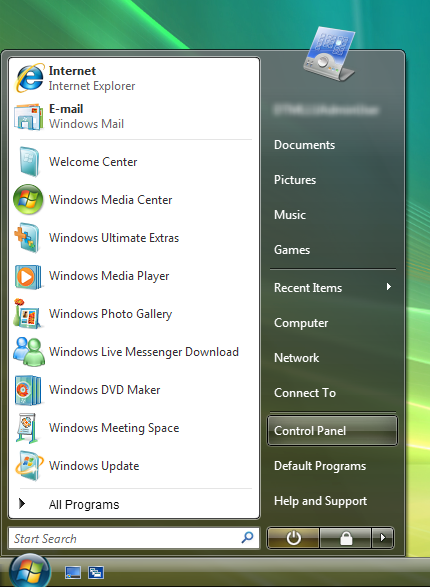
Task: Open Help and Support
Action: click(x=320, y=501)
